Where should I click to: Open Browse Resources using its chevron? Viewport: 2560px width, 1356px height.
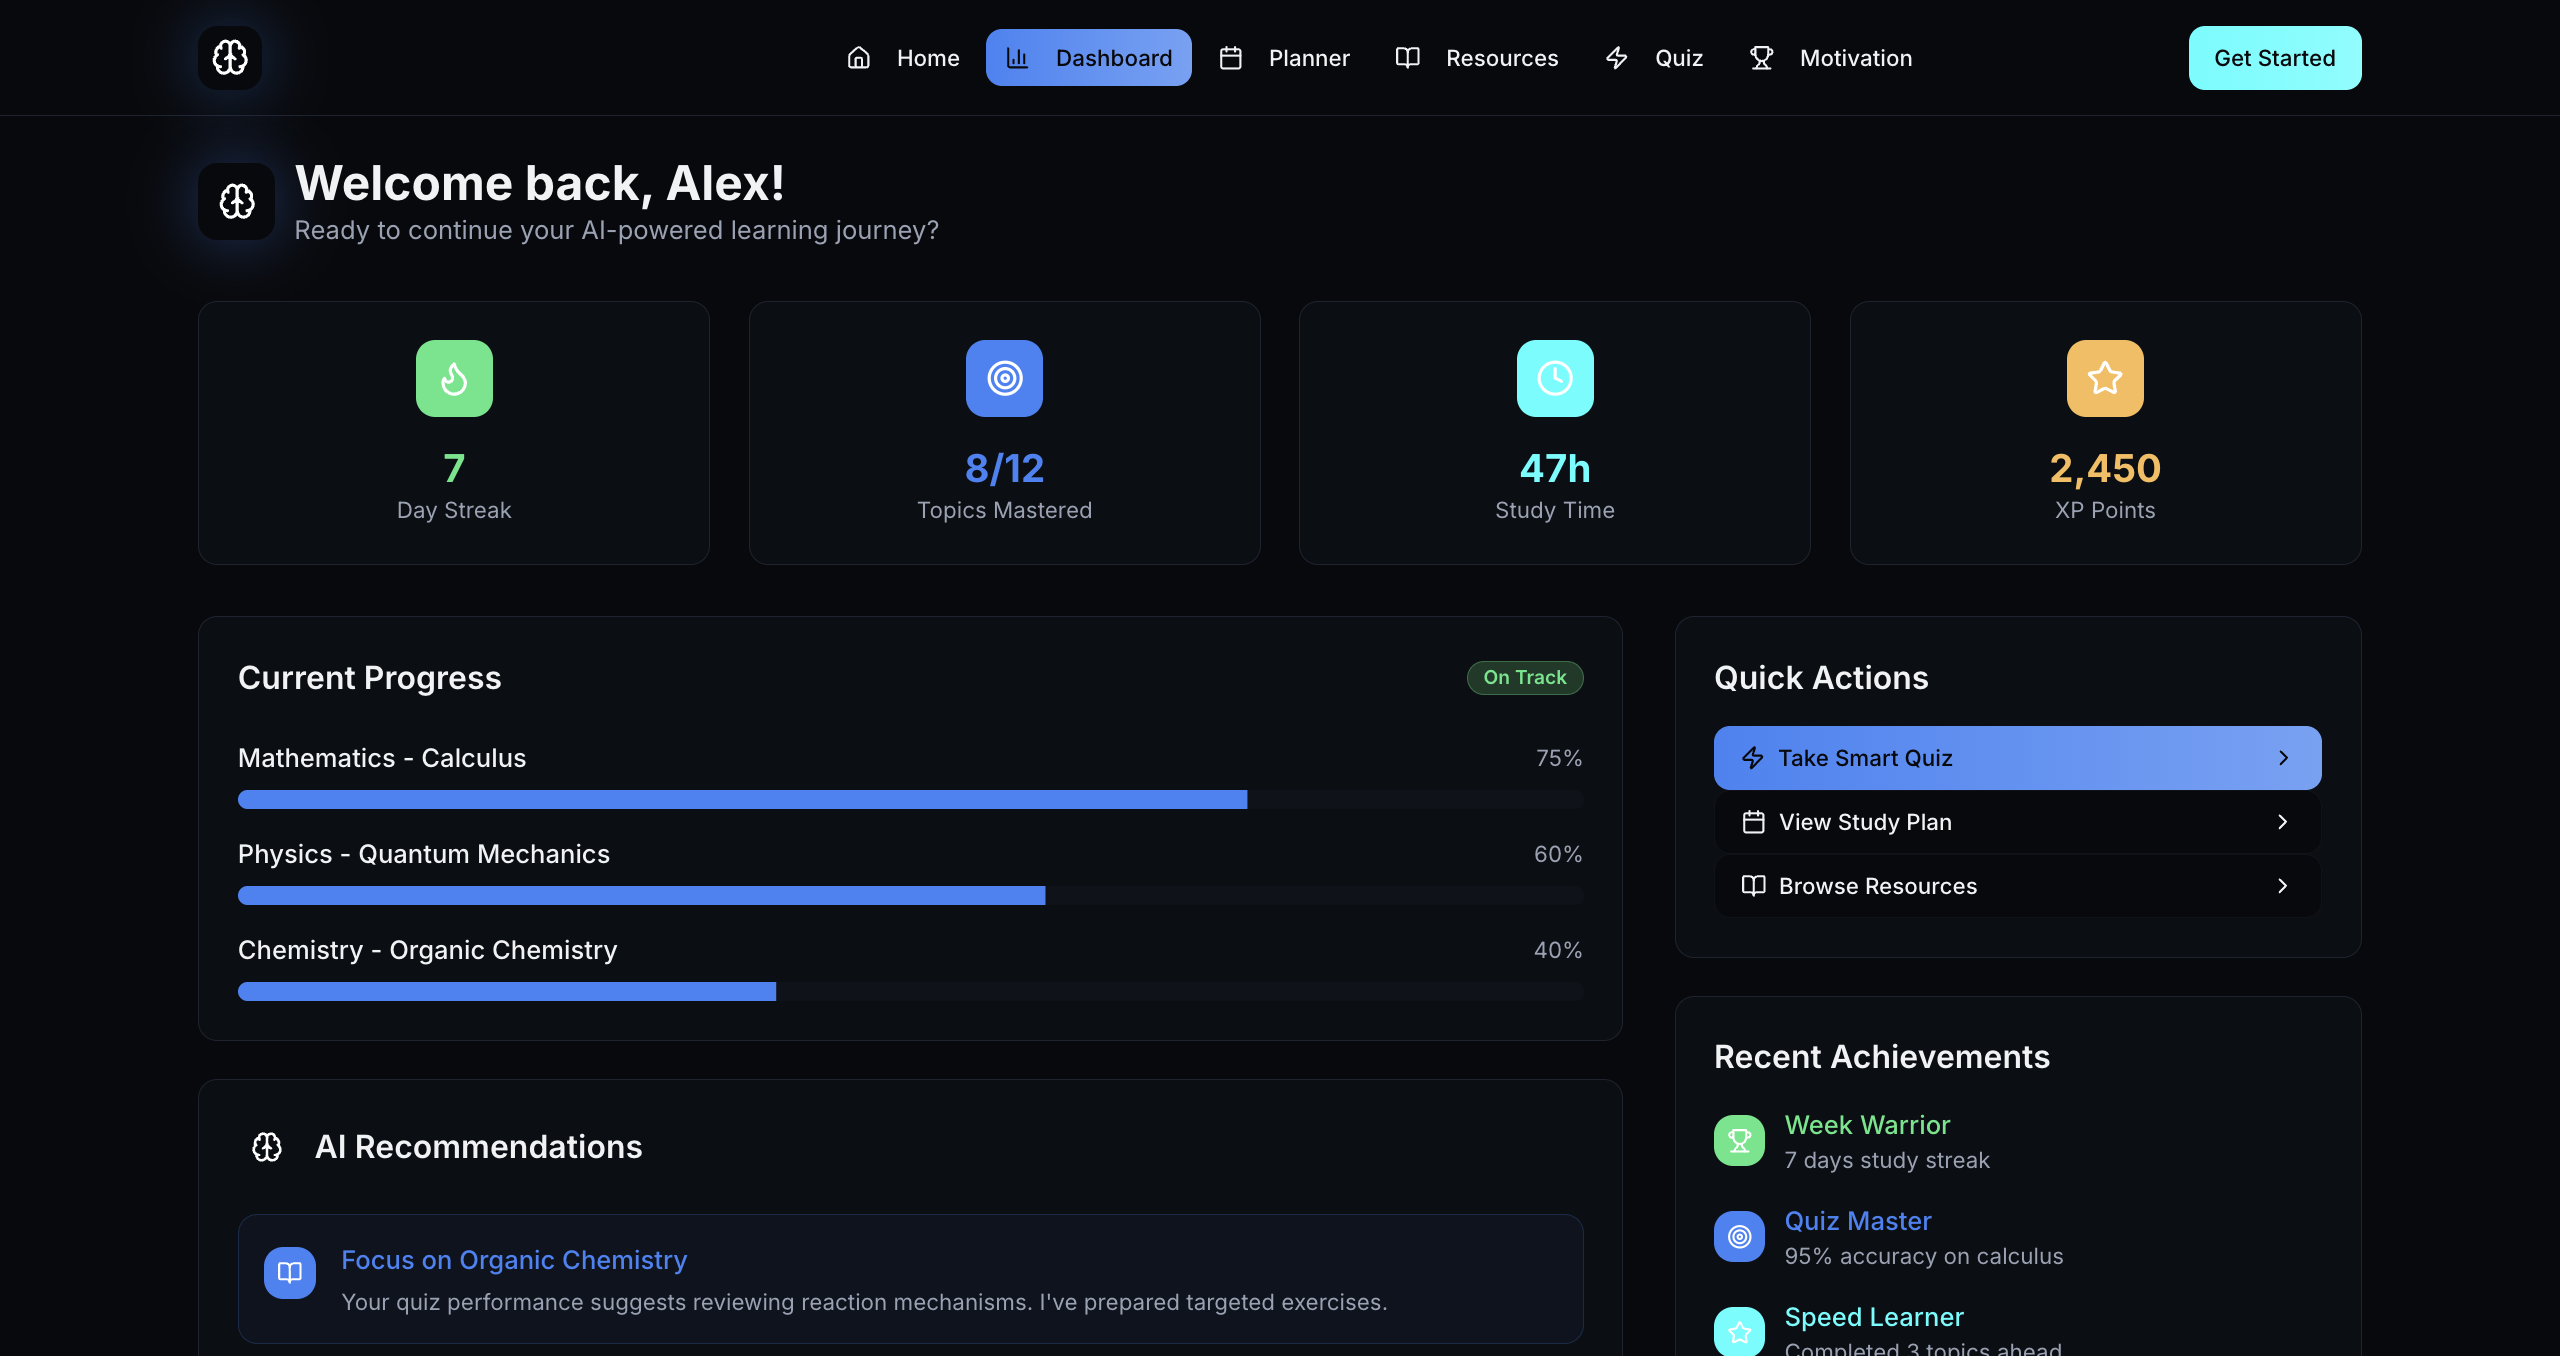click(2283, 886)
